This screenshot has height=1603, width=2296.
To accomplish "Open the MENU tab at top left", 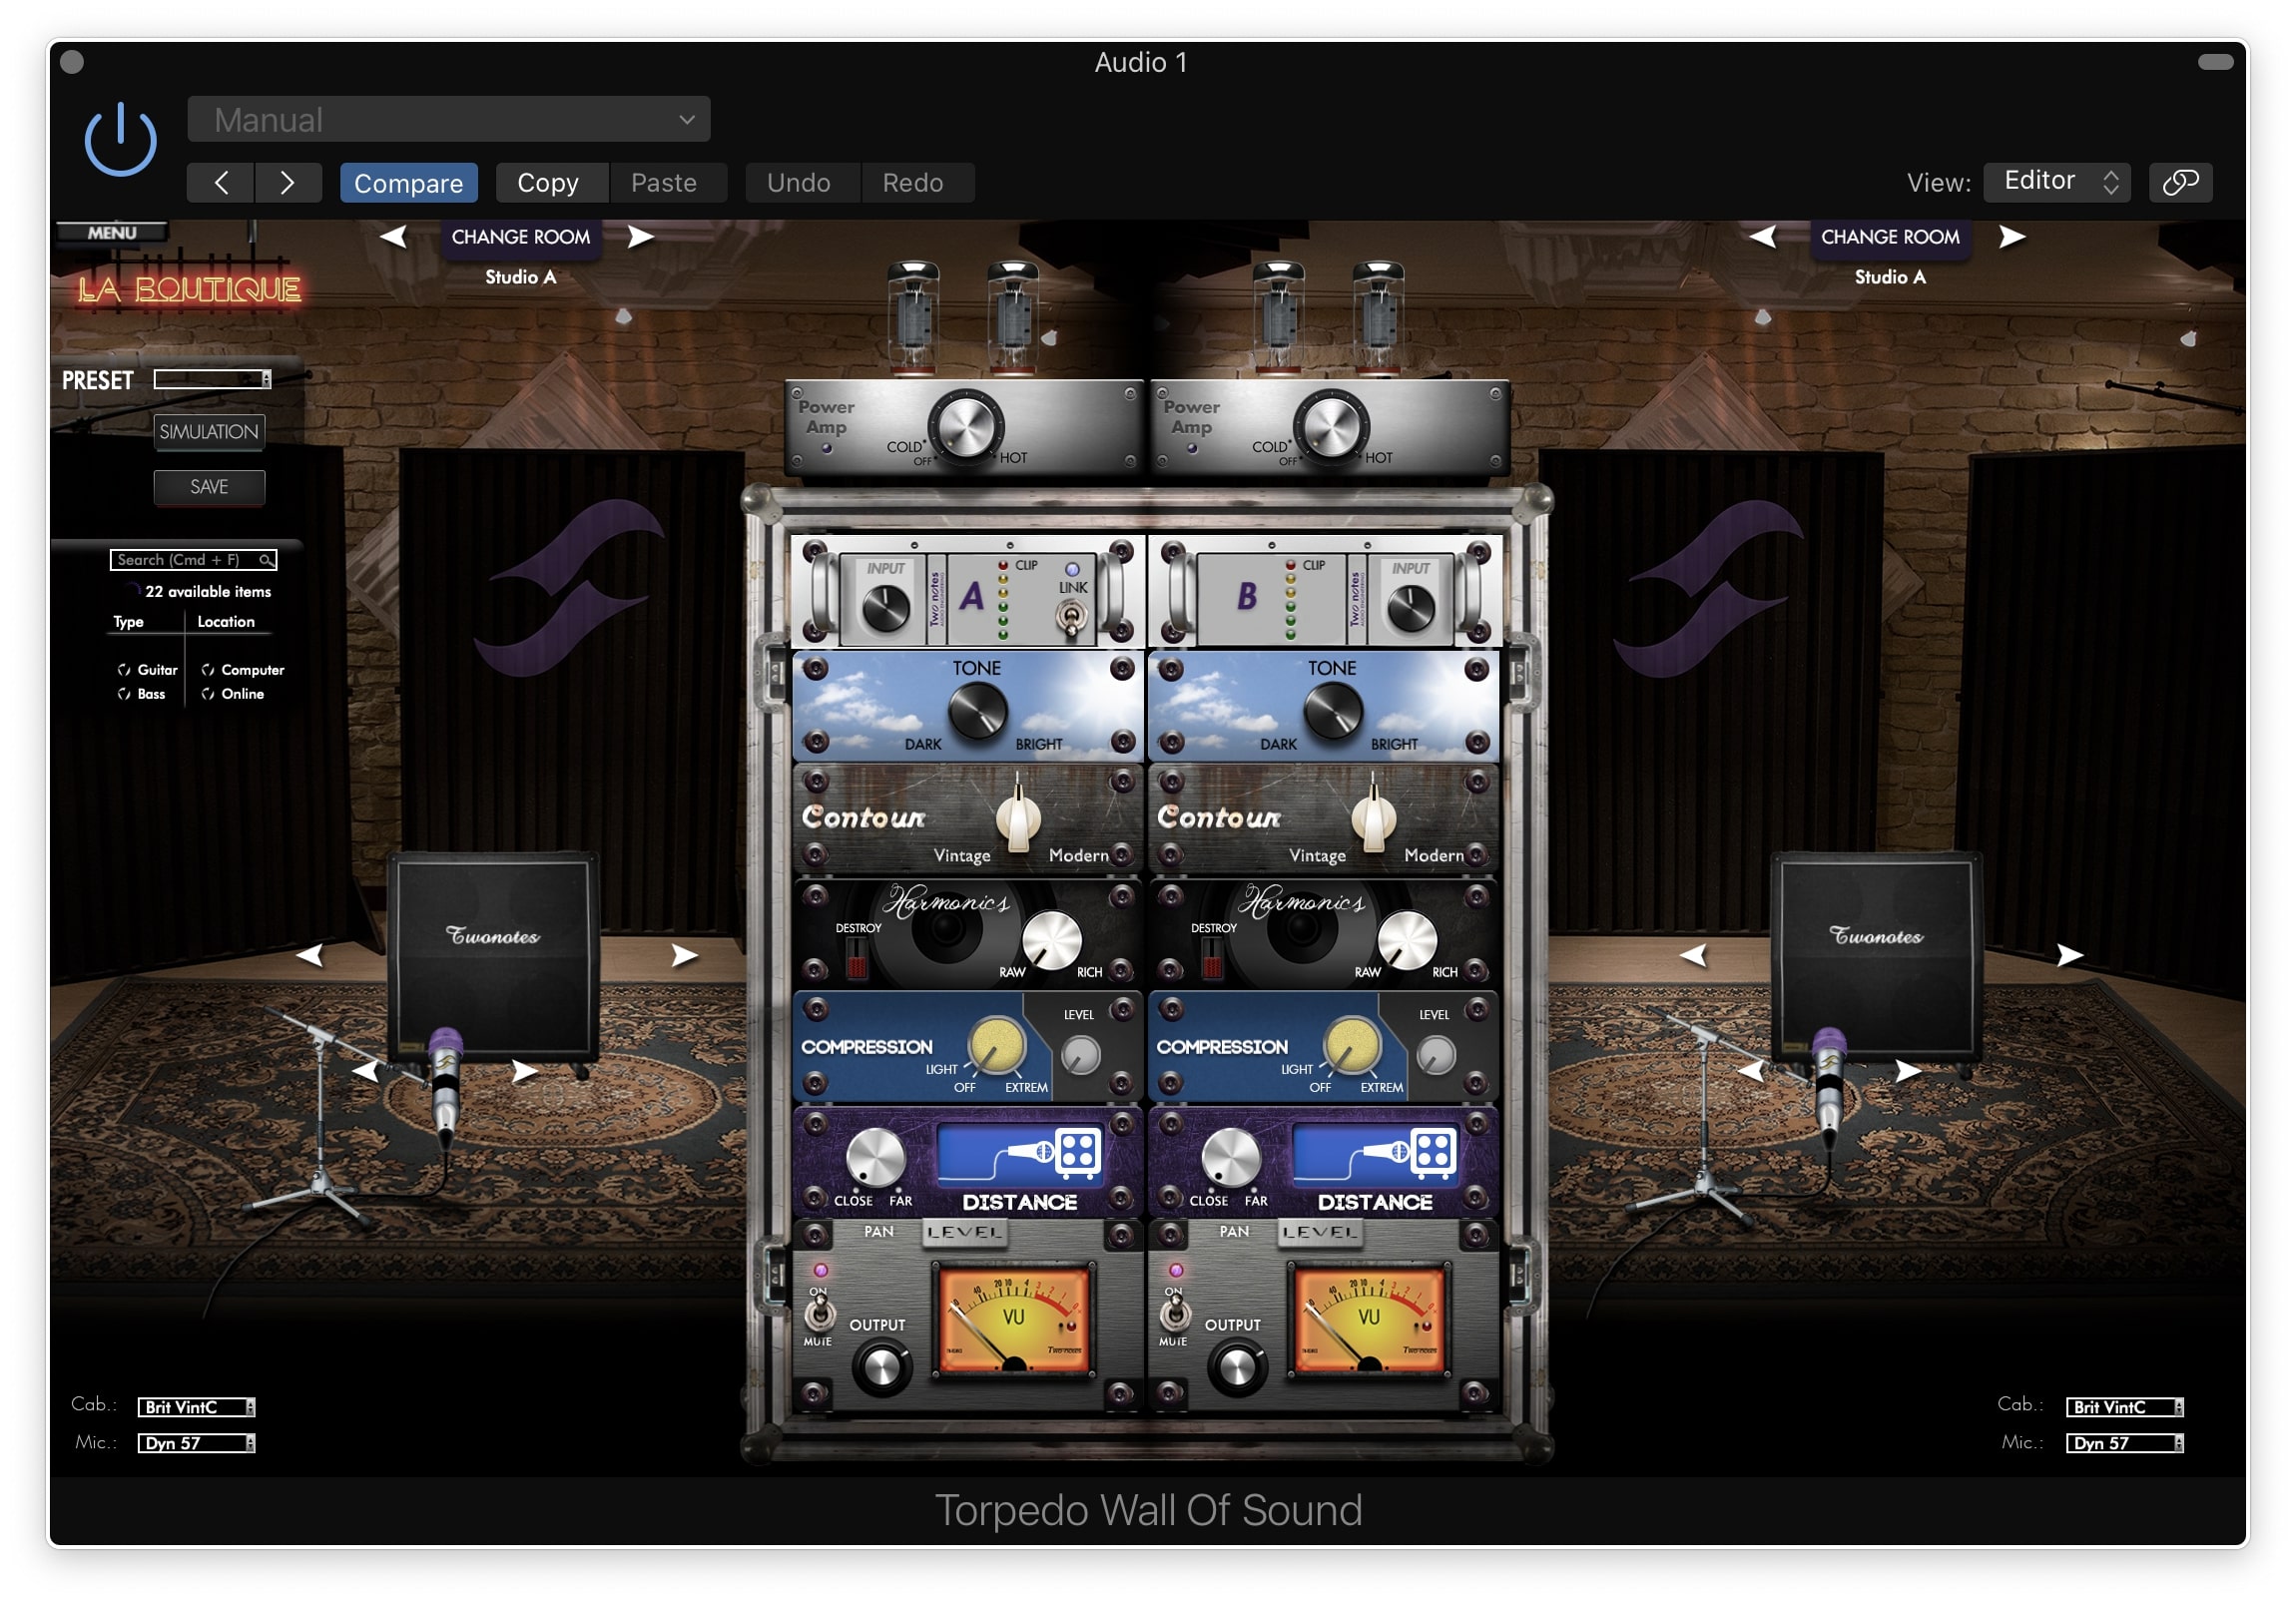I will pyautogui.click(x=112, y=233).
